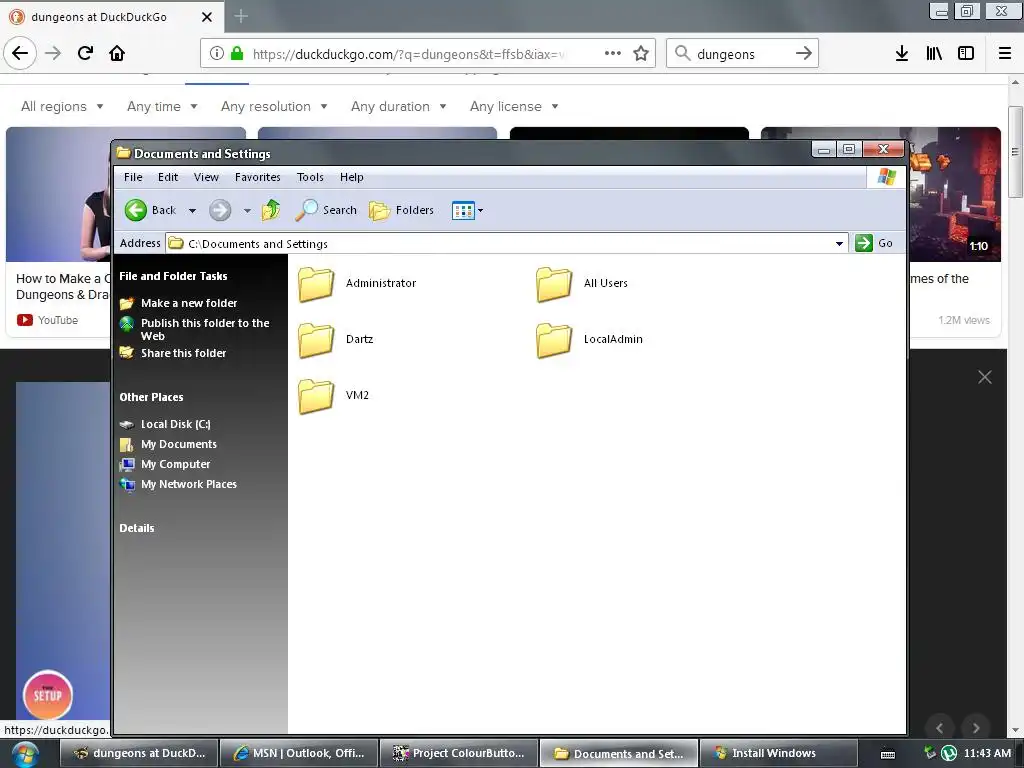The height and width of the screenshot is (768, 1024).
Task: Open Firefox downloads arrow icon
Action: pos(902,54)
